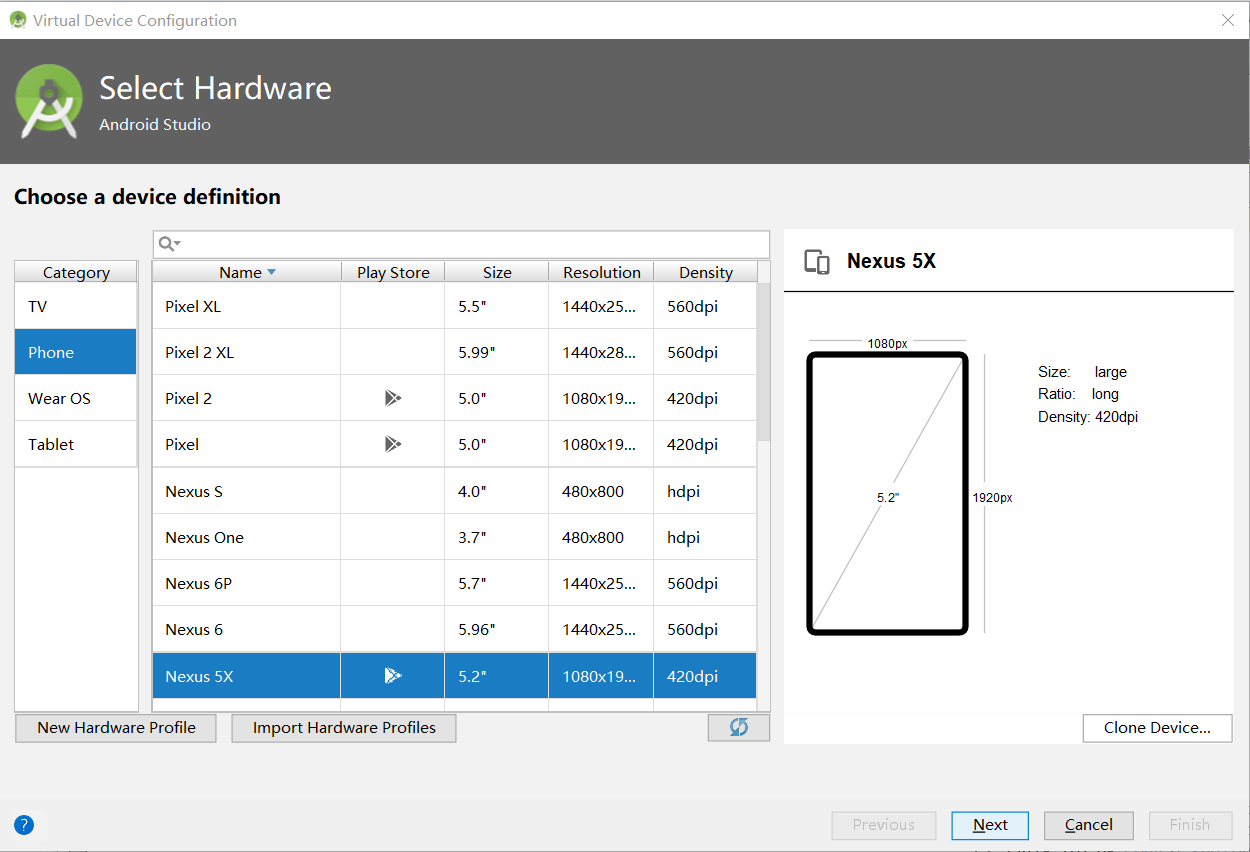Click the 5.99" size cell
1250x852 pixels.
click(x=497, y=352)
